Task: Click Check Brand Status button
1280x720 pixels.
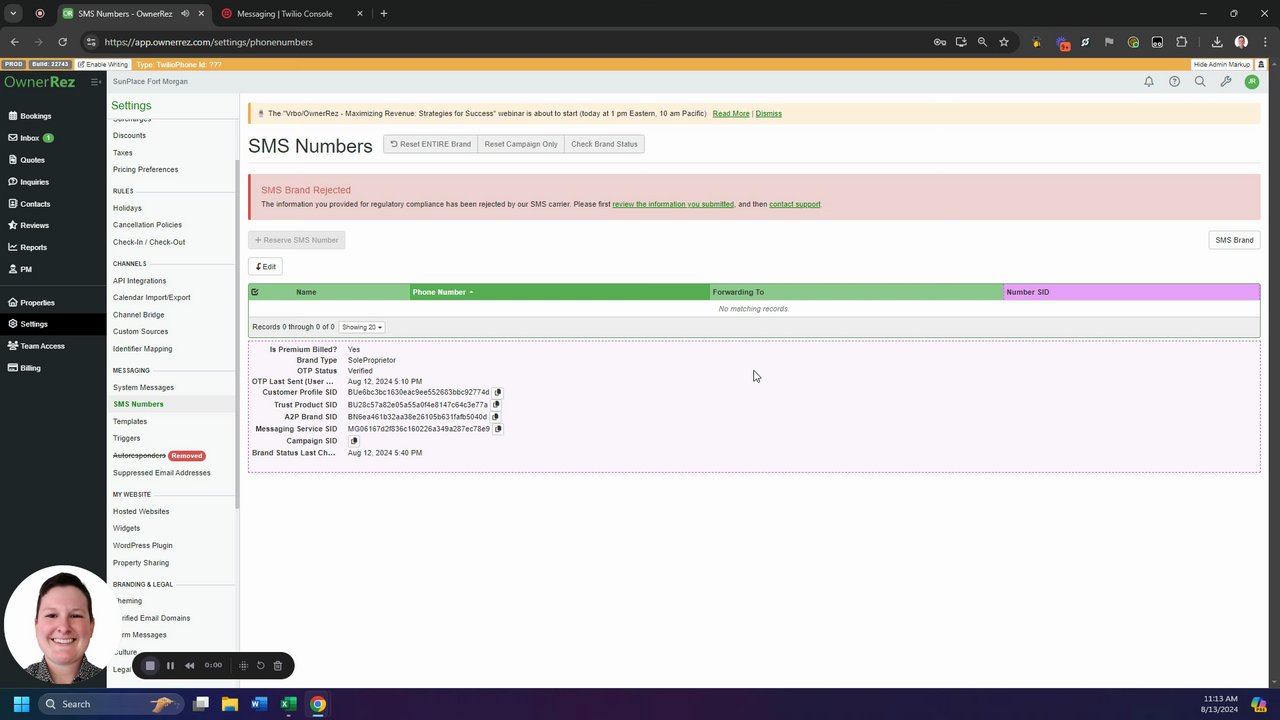Action: [604, 144]
